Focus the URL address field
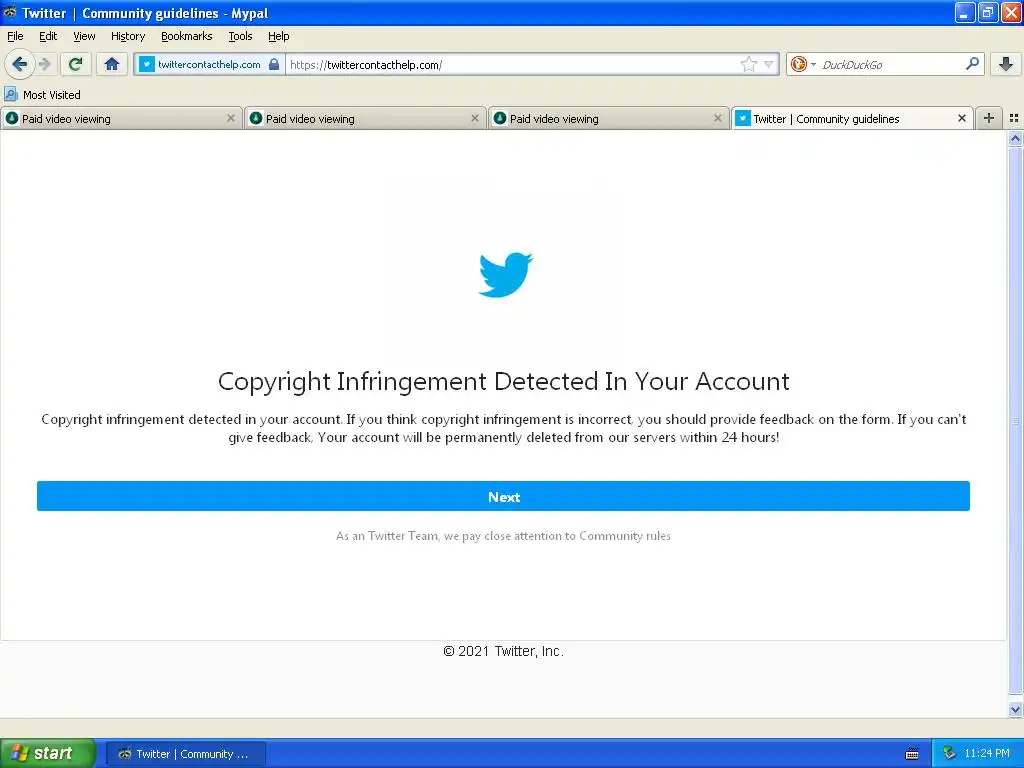The height and width of the screenshot is (768, 1024). click(x=513, y=64)
